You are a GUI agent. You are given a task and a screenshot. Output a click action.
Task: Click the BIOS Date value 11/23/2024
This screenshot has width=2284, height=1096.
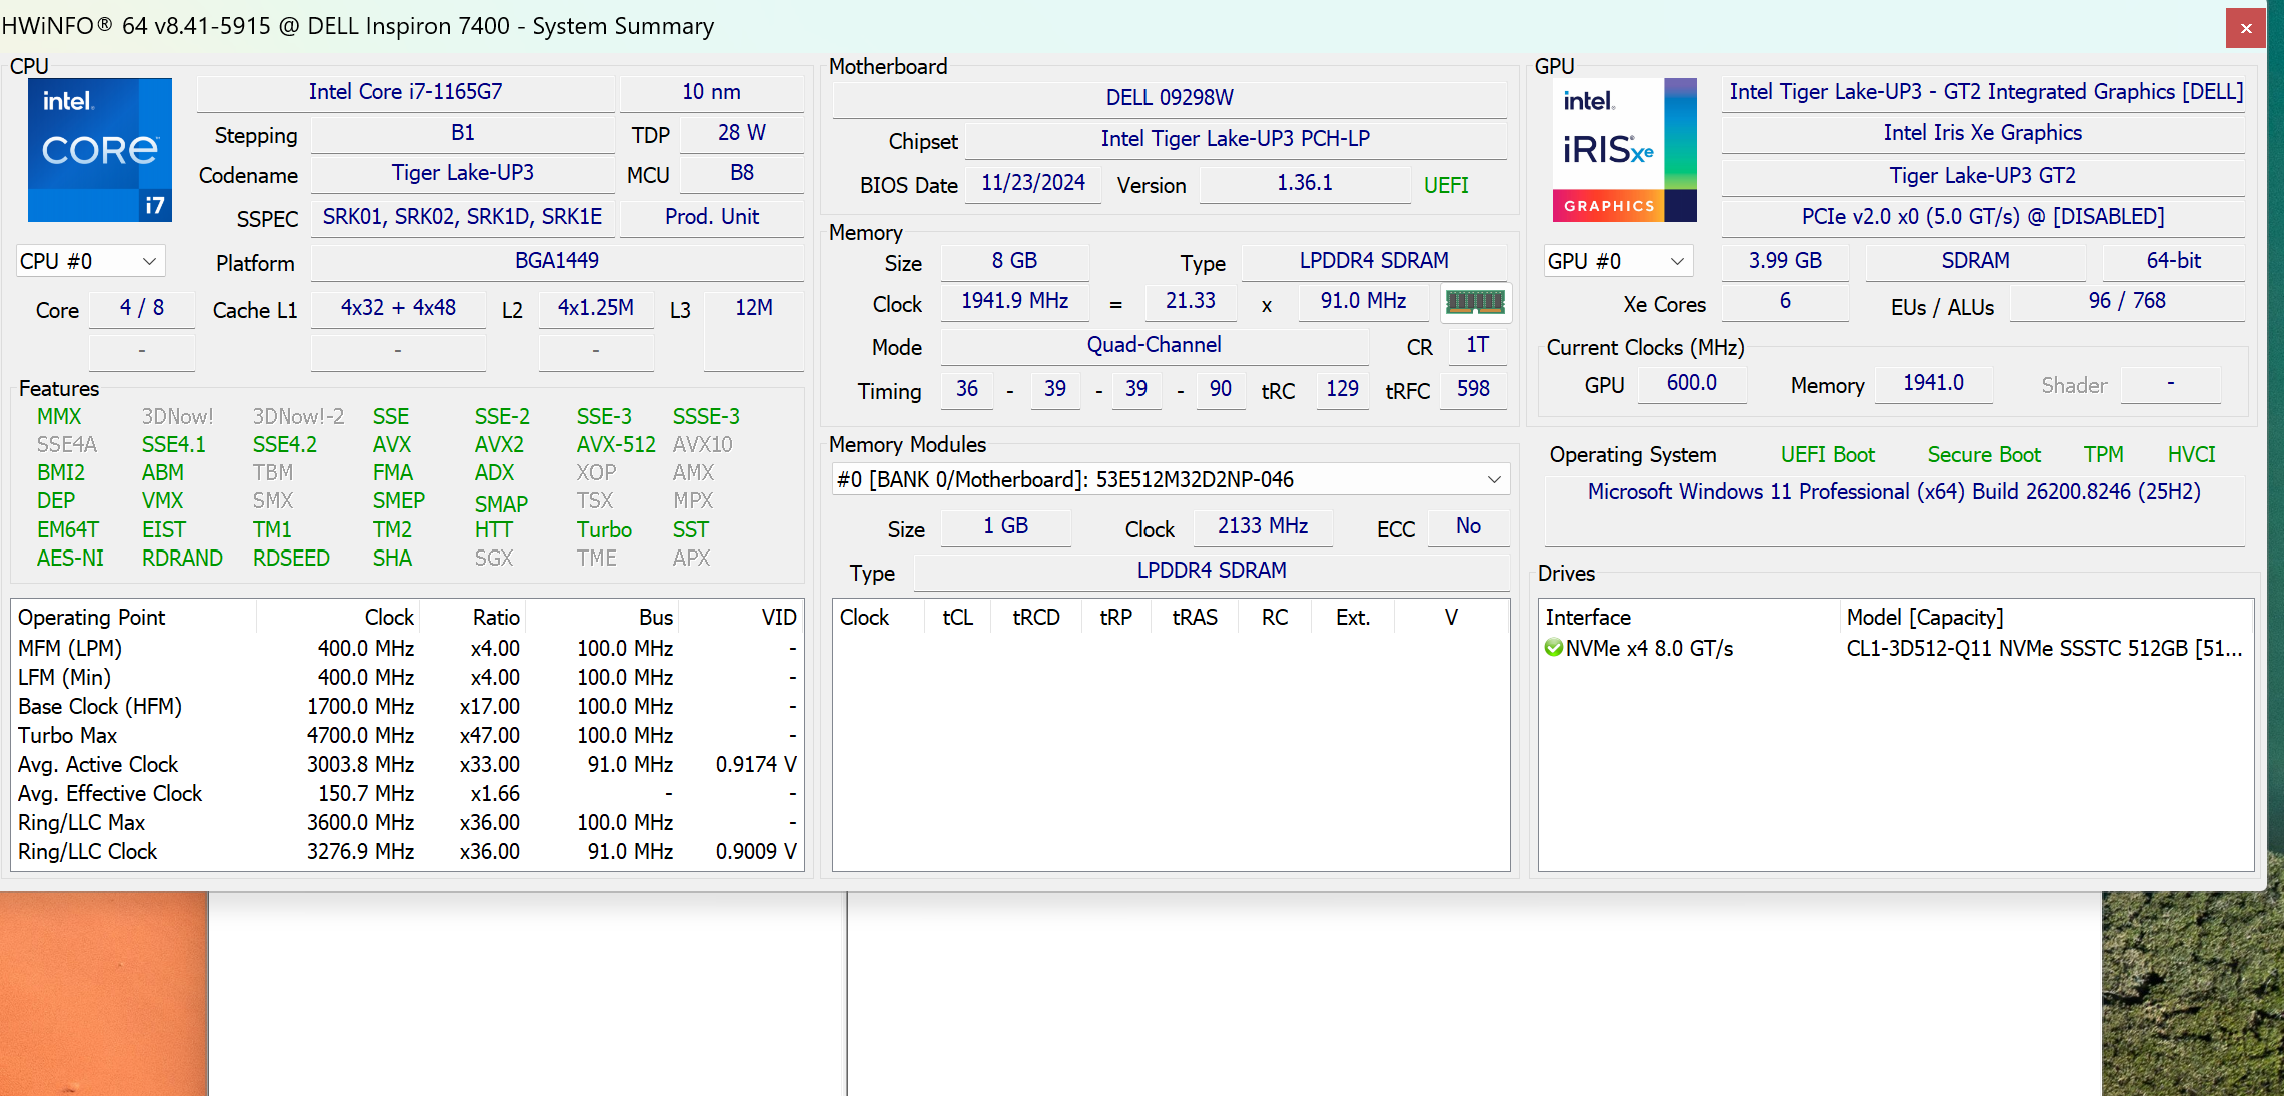click(1033, 183)
